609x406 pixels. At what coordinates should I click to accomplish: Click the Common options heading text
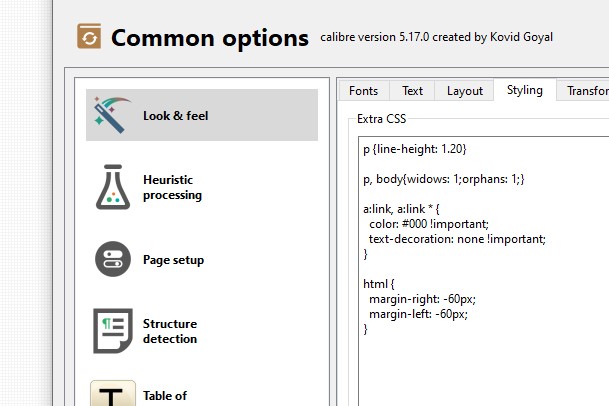(210, 38)
